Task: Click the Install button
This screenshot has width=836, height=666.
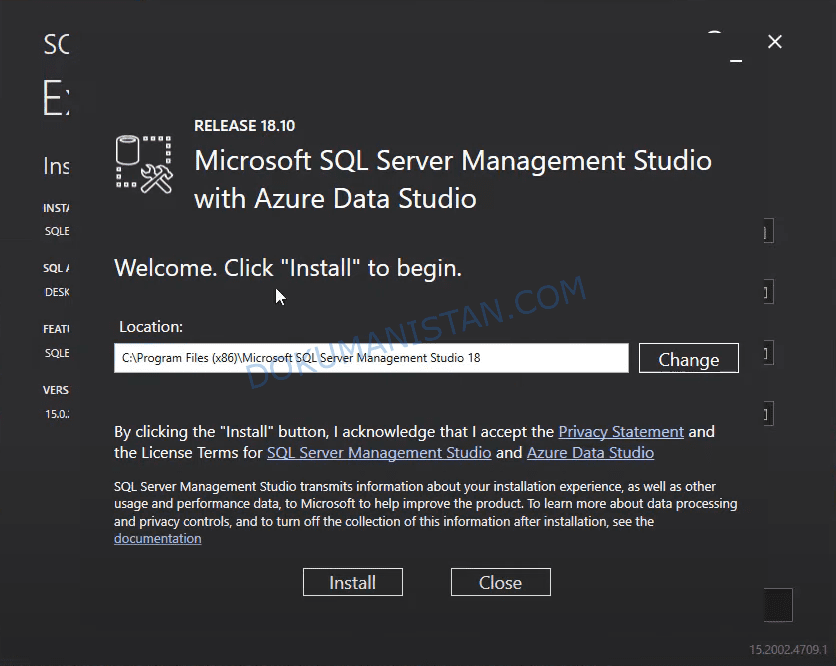Action: [x=352, y=582]
